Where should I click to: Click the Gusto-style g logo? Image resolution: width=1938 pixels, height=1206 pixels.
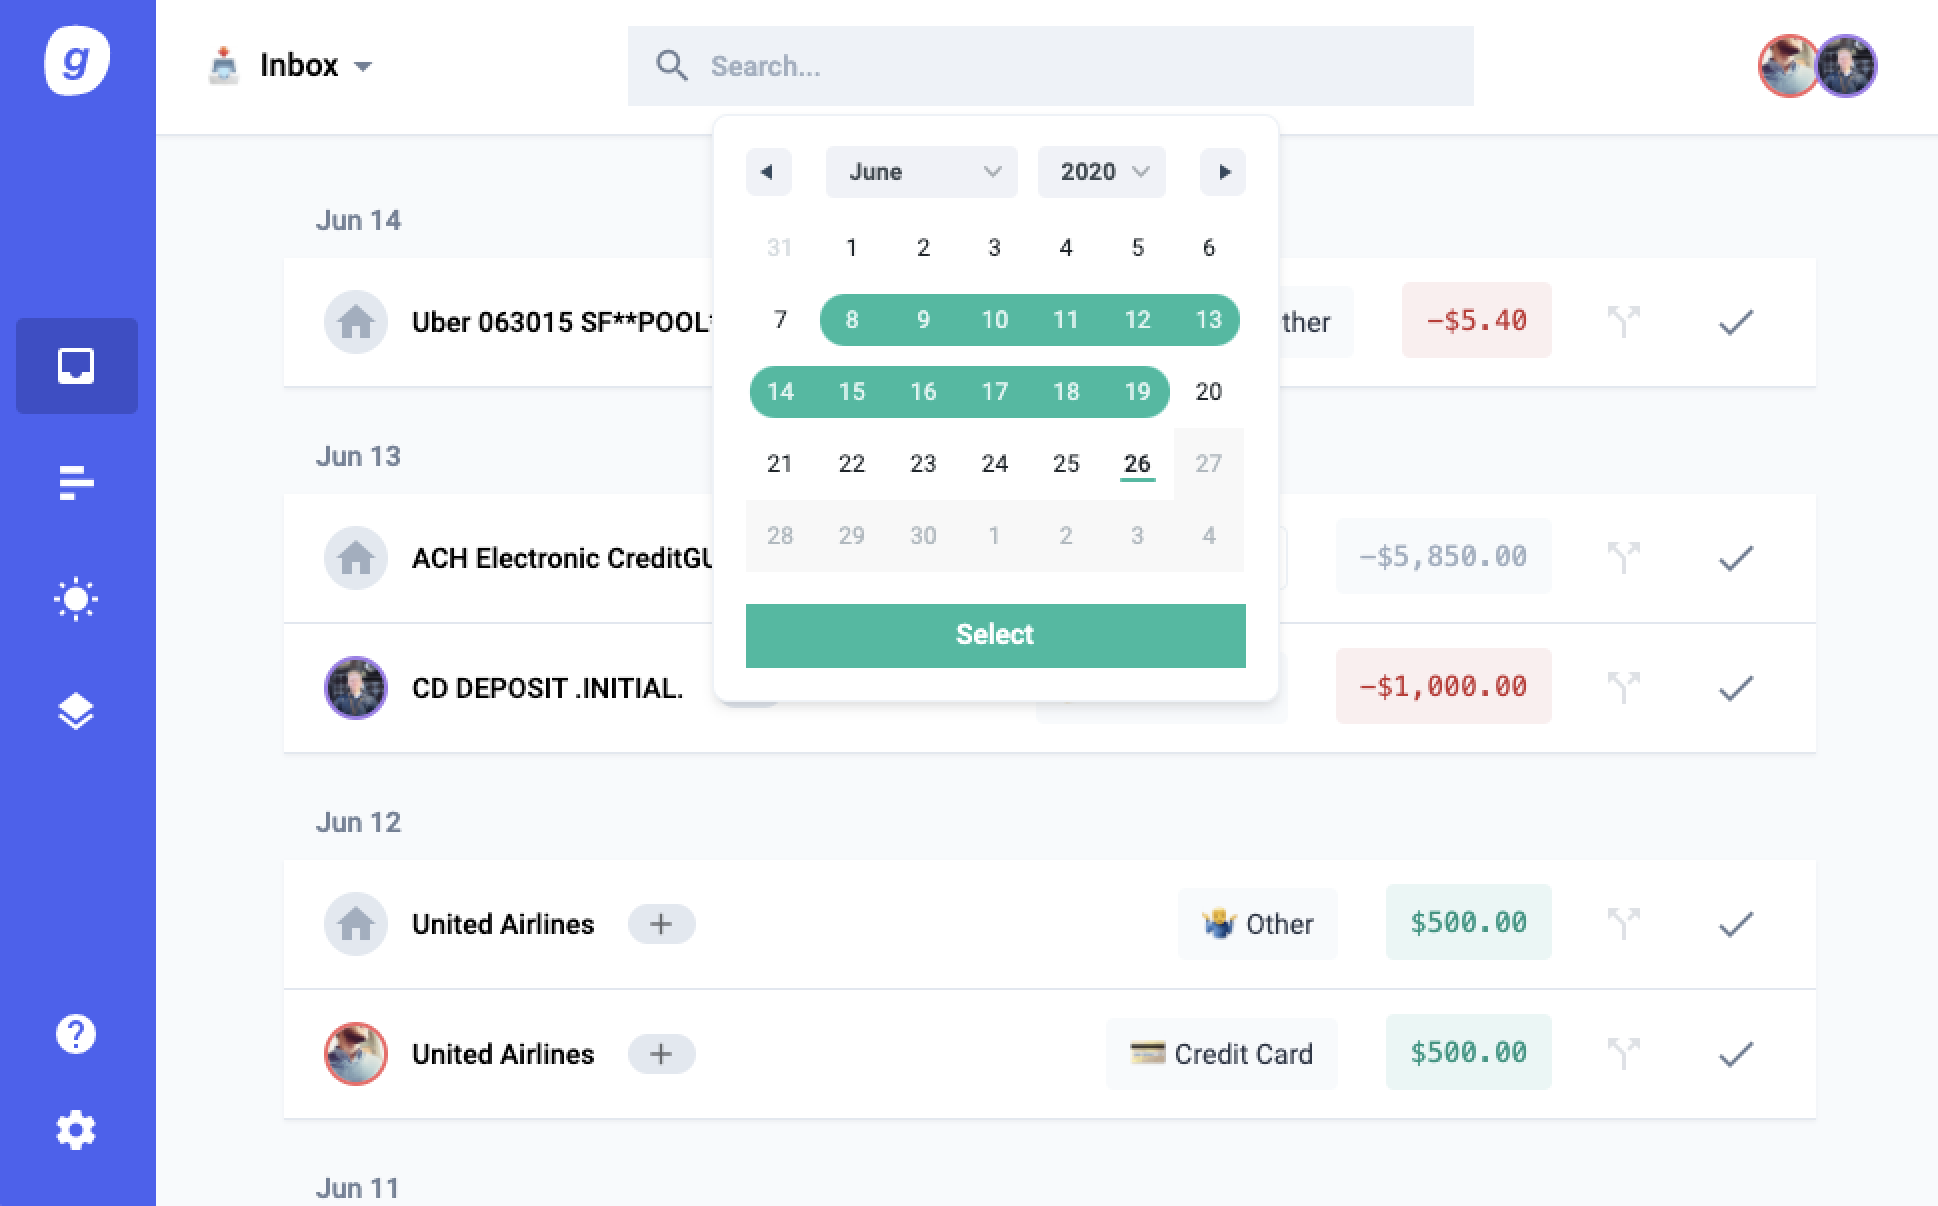tap(77, 61)
